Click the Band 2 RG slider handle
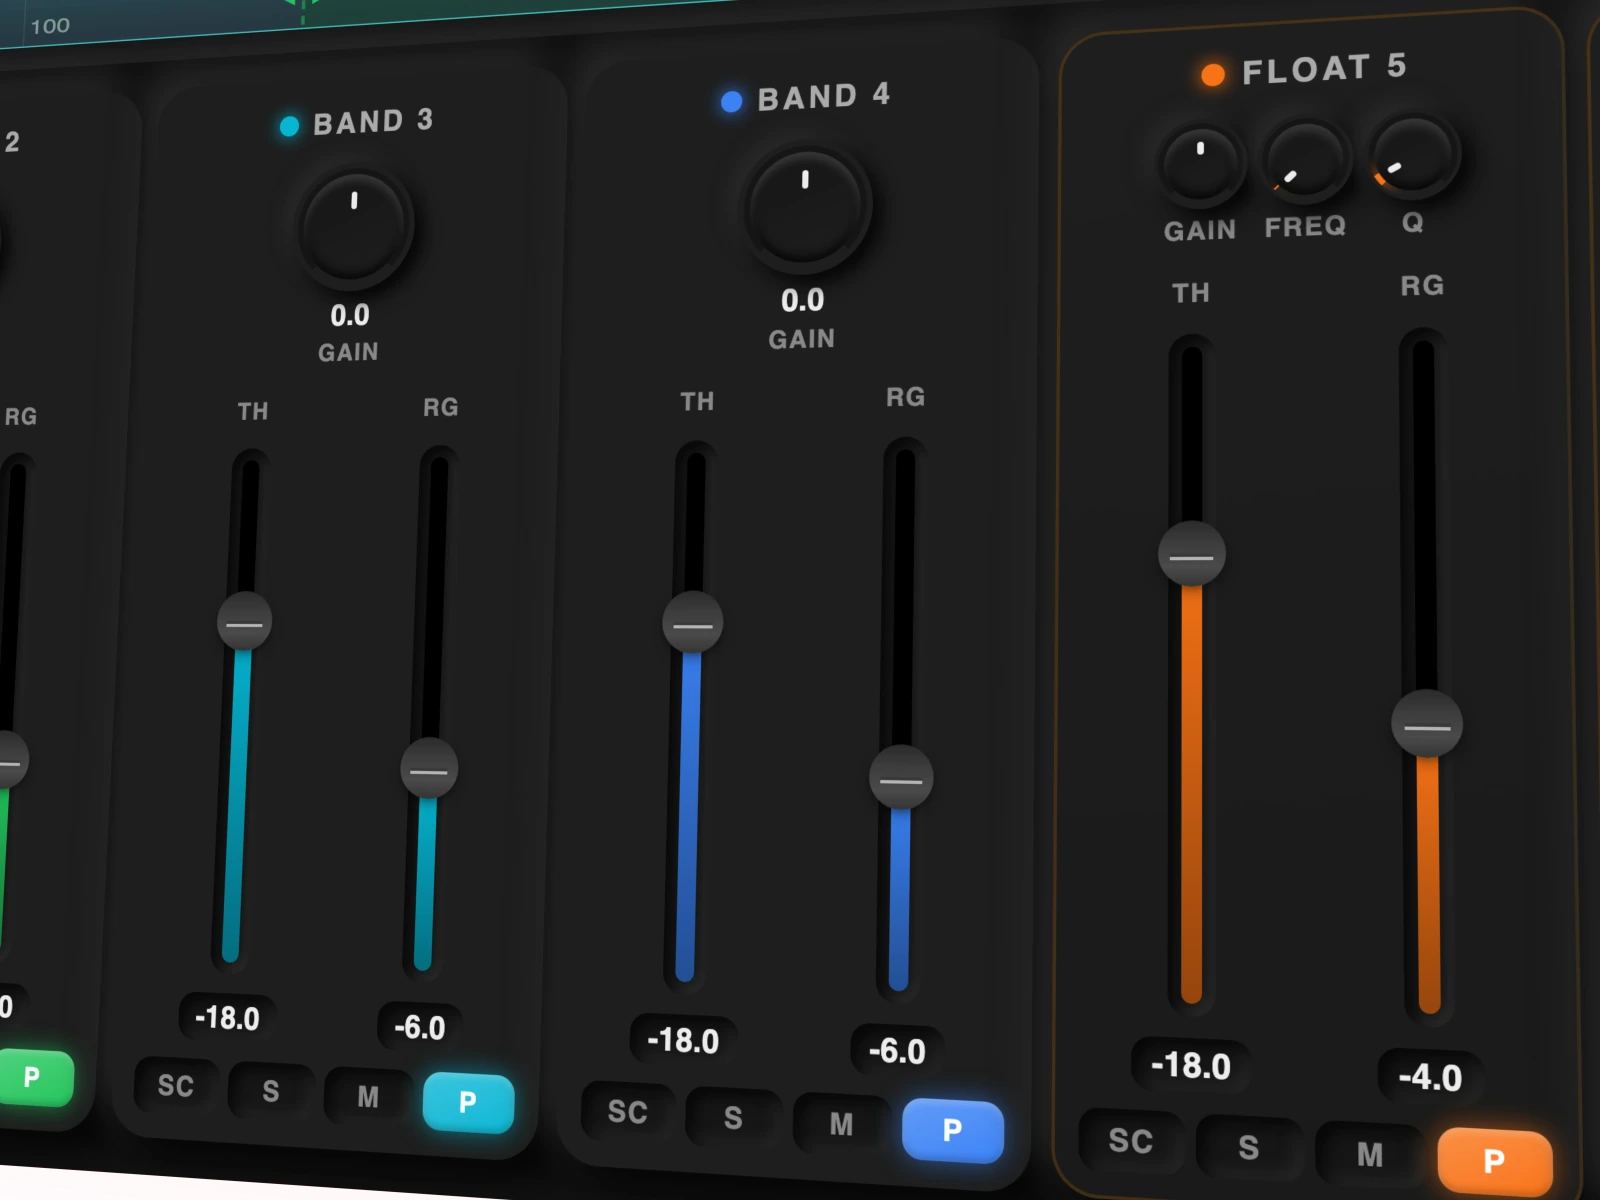1600x1200 pixels. (x=10, y=760)
